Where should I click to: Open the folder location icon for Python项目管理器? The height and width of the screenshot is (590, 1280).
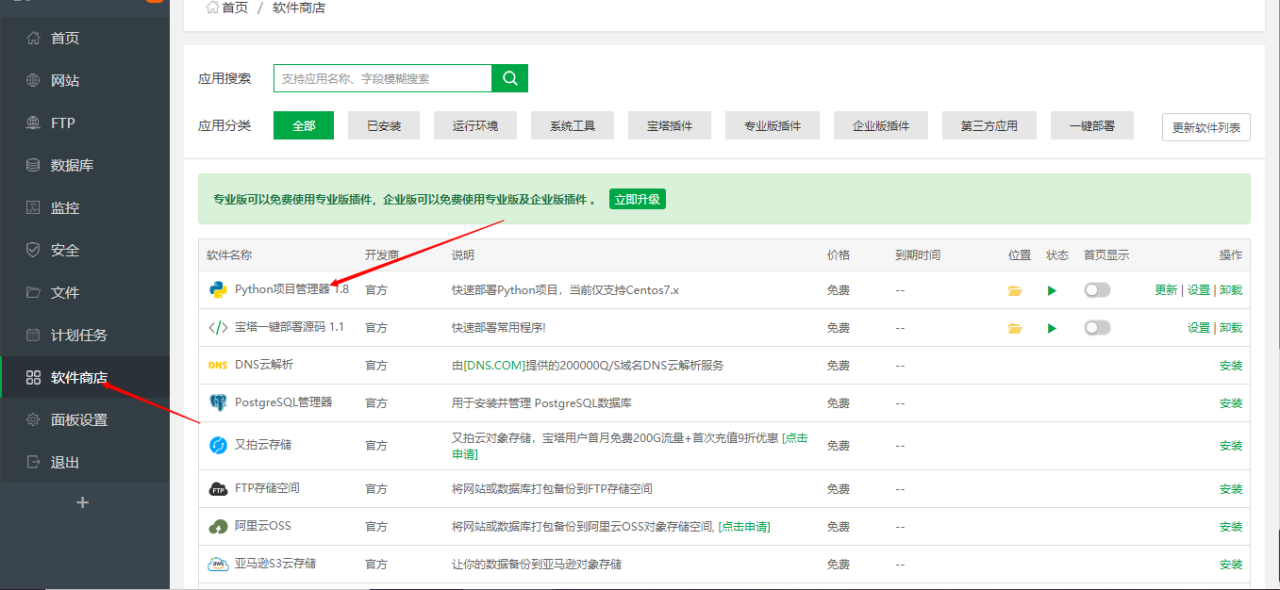[x=1015, y=289]
